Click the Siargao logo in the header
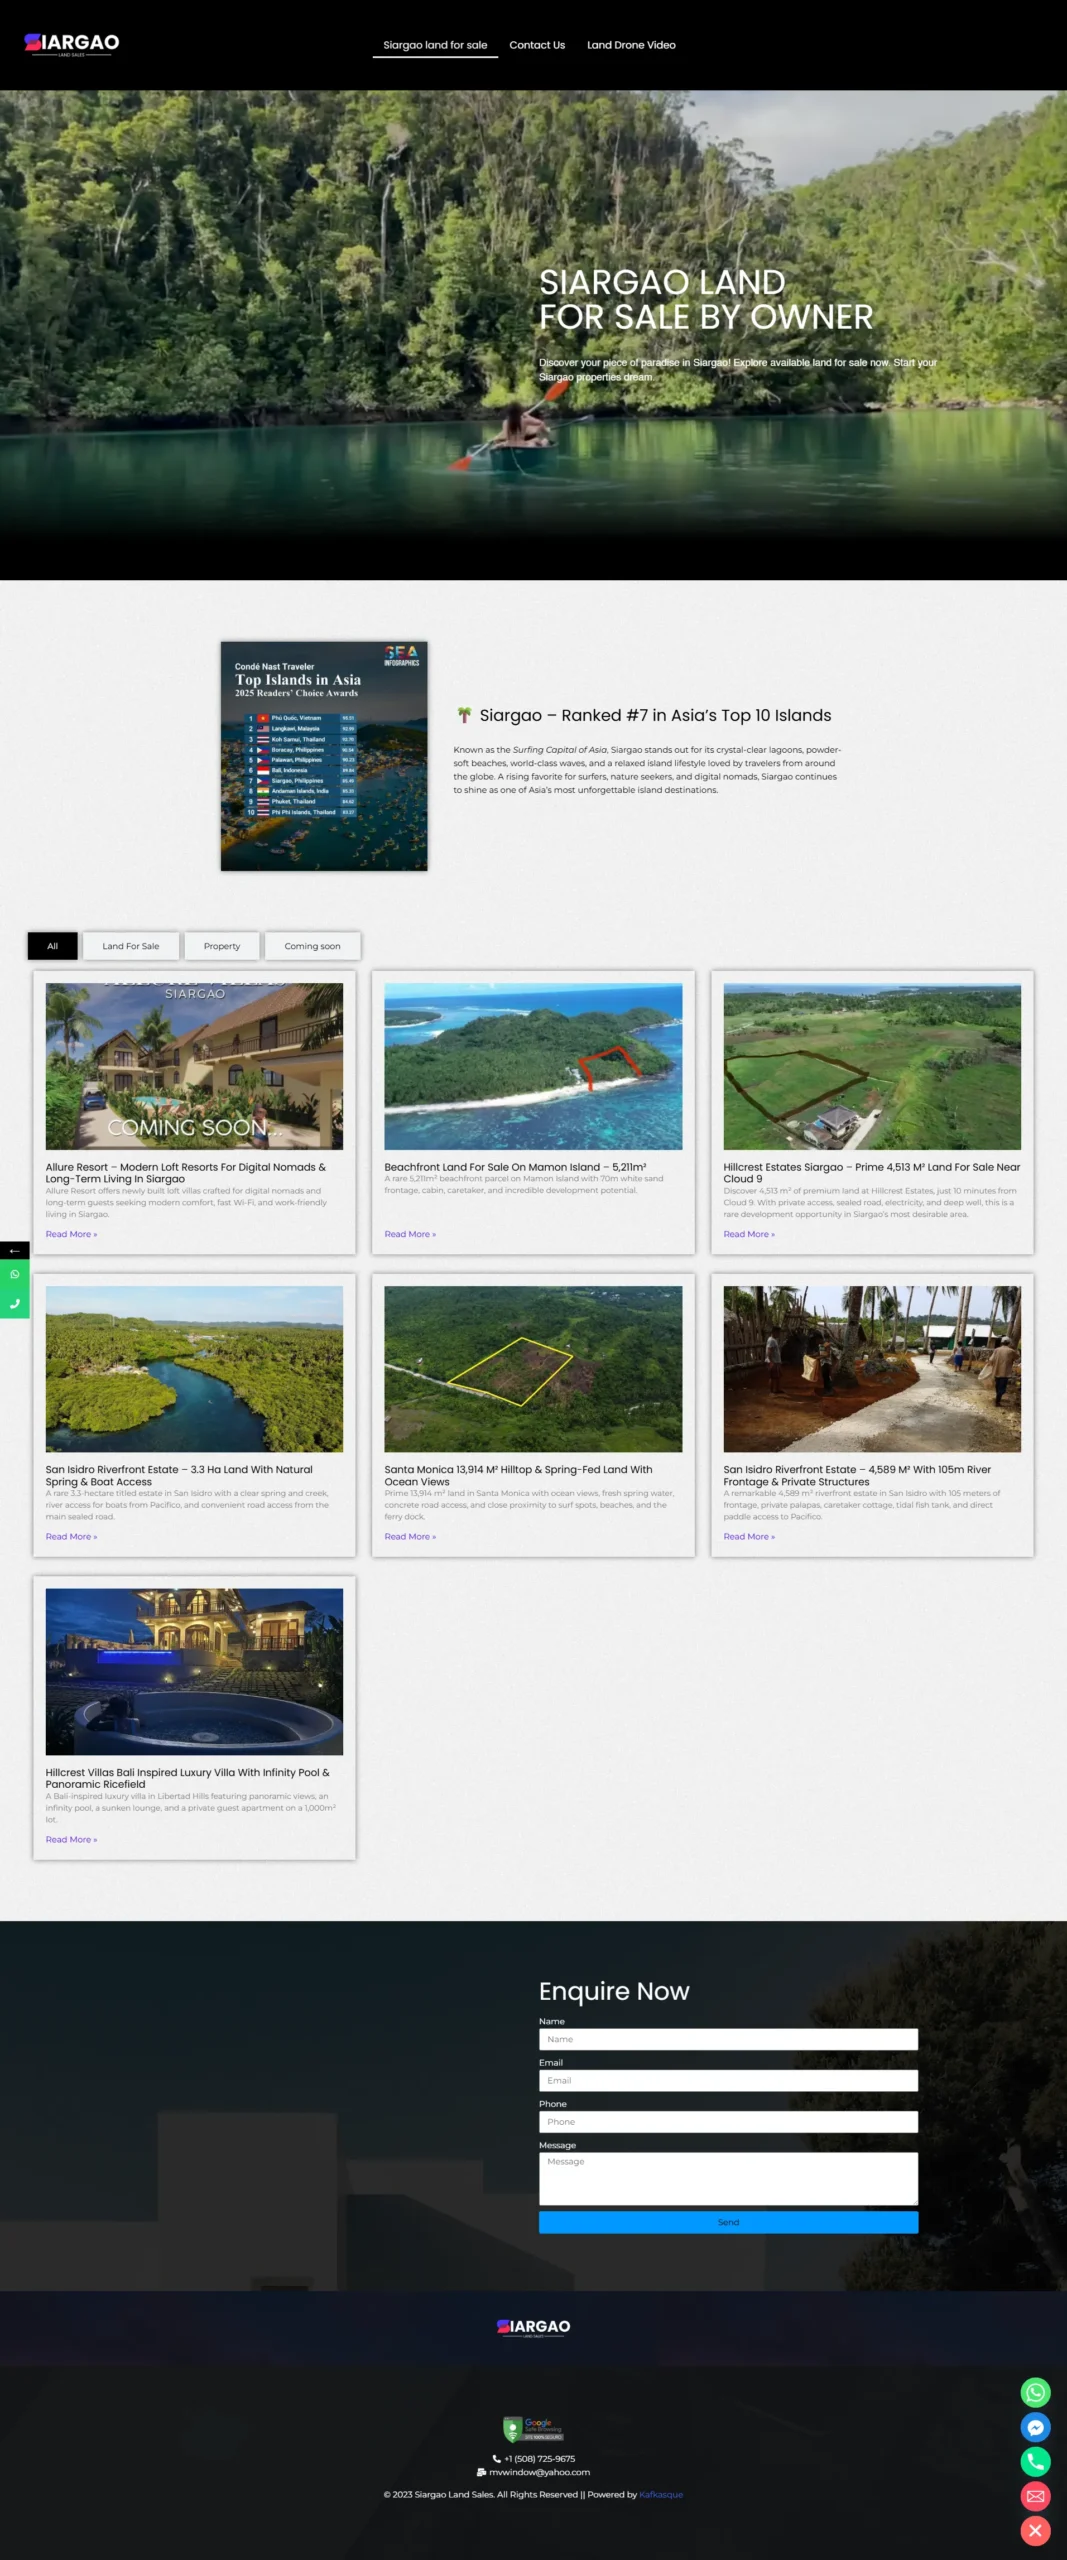The image size is (1067, 2560). [72, 43]
